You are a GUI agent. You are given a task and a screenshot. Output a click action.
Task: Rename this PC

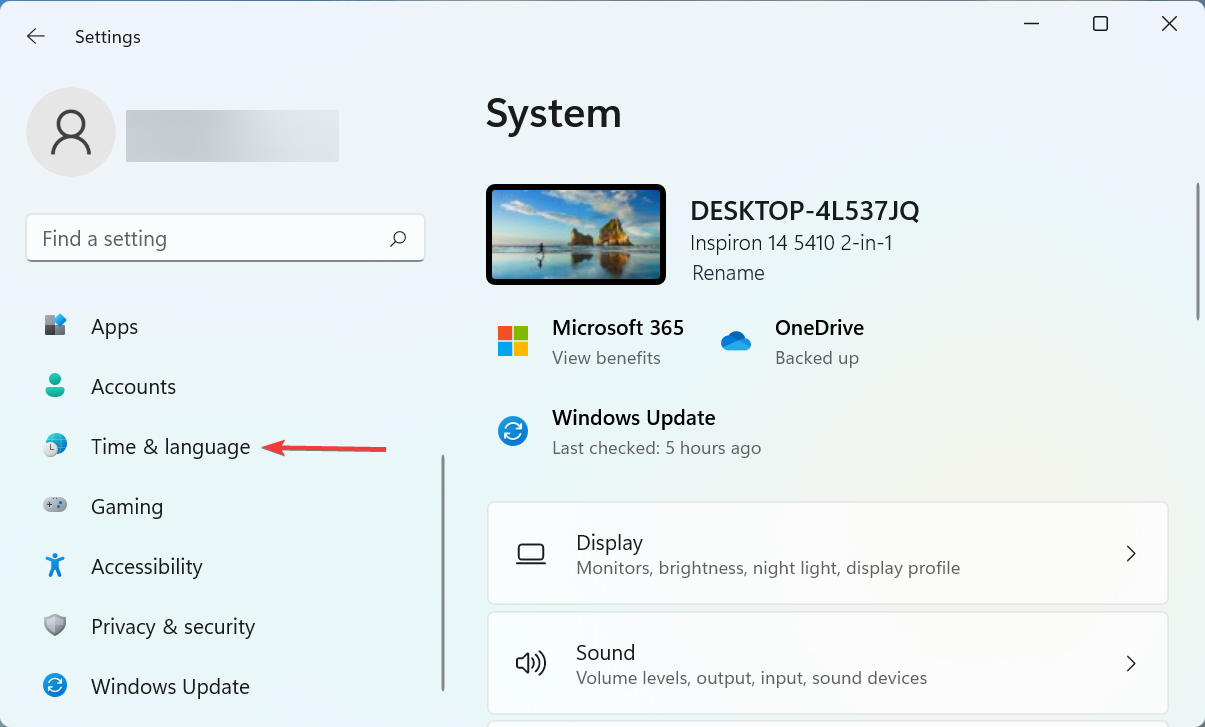point(728,272)
